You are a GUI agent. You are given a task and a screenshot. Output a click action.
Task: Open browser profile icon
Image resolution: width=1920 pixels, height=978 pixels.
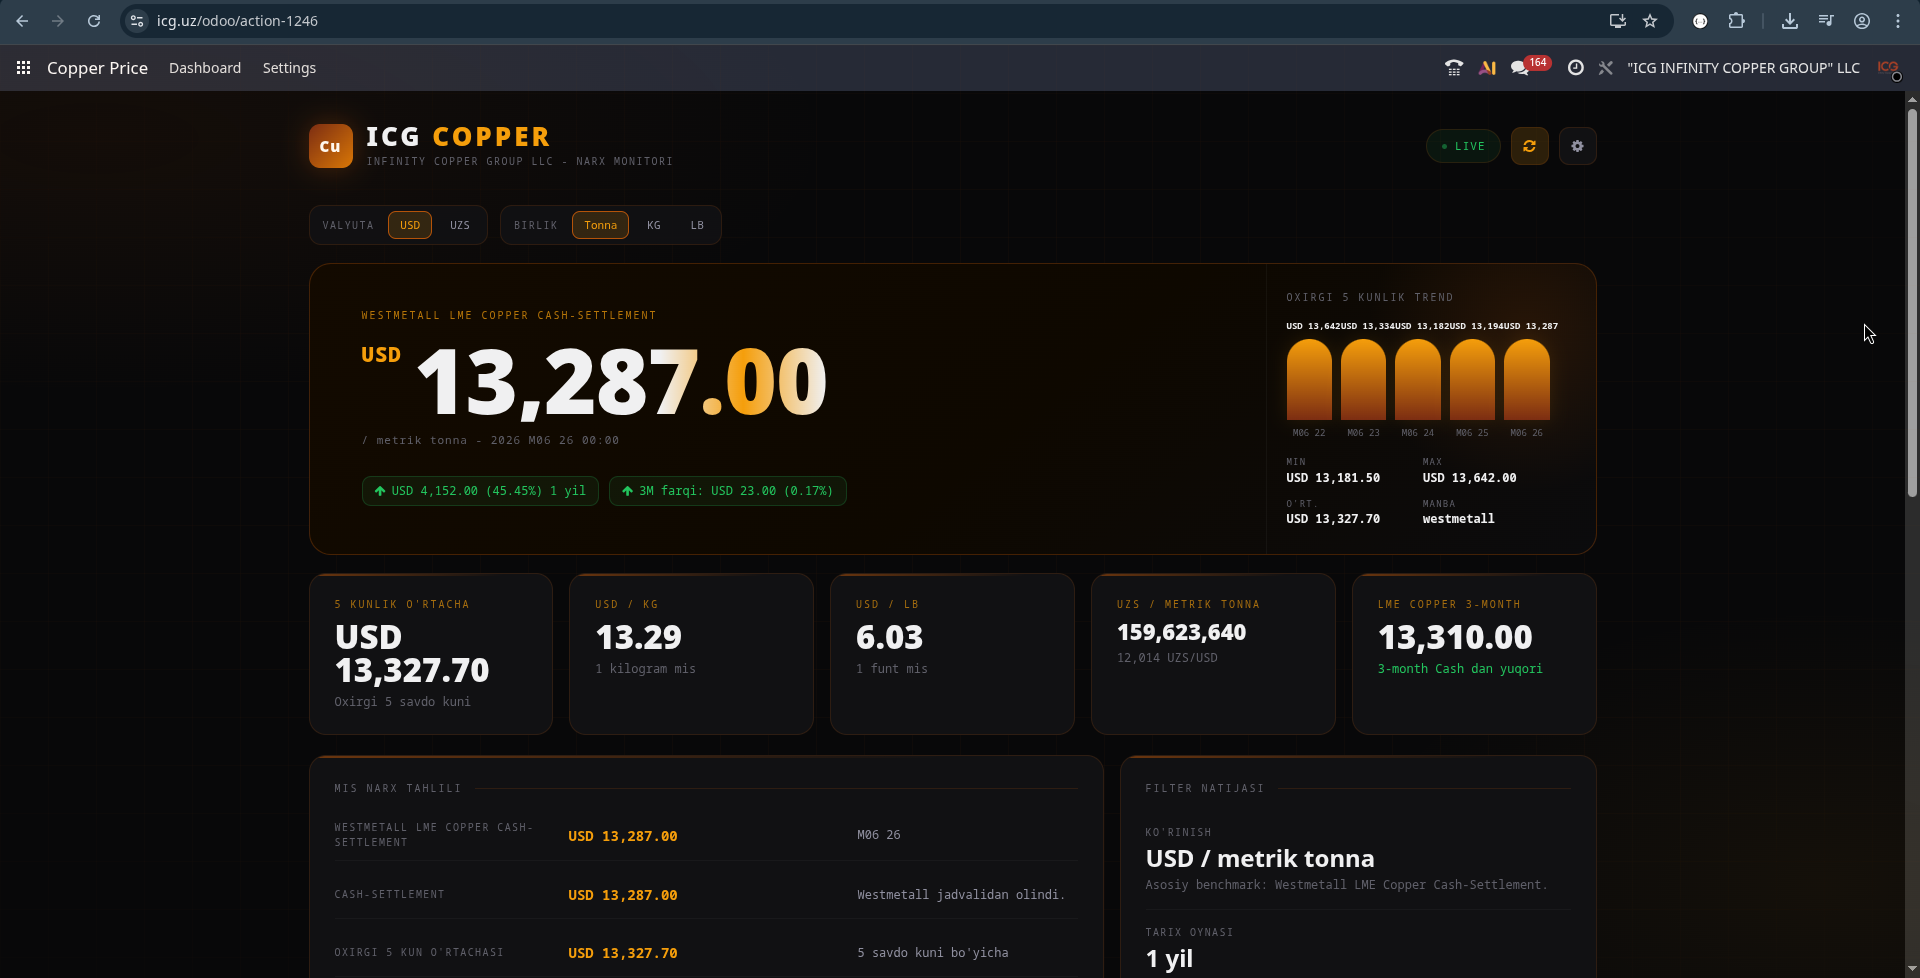point(1862,21)
